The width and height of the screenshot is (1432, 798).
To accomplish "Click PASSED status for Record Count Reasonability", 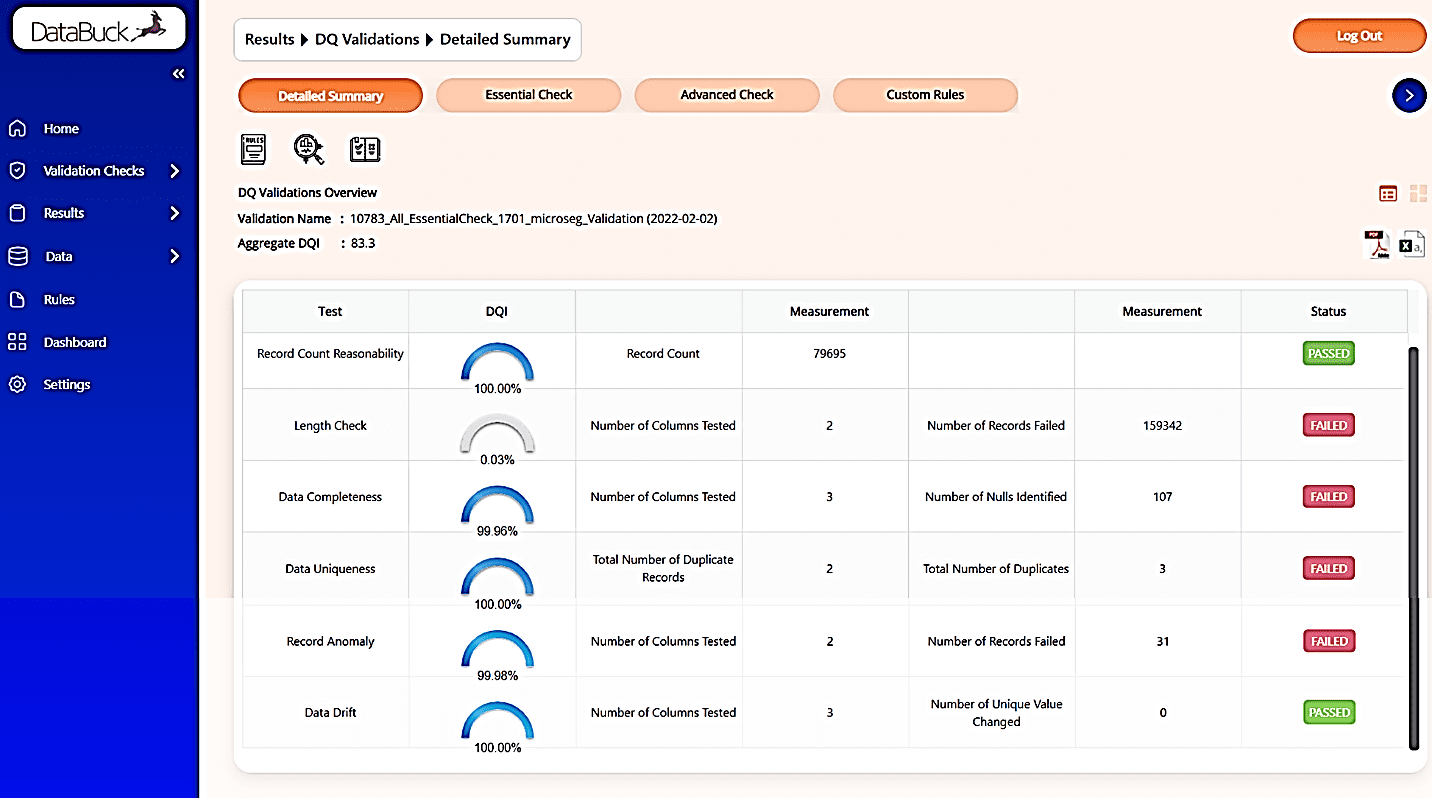I will click(x=1328, y=354).
